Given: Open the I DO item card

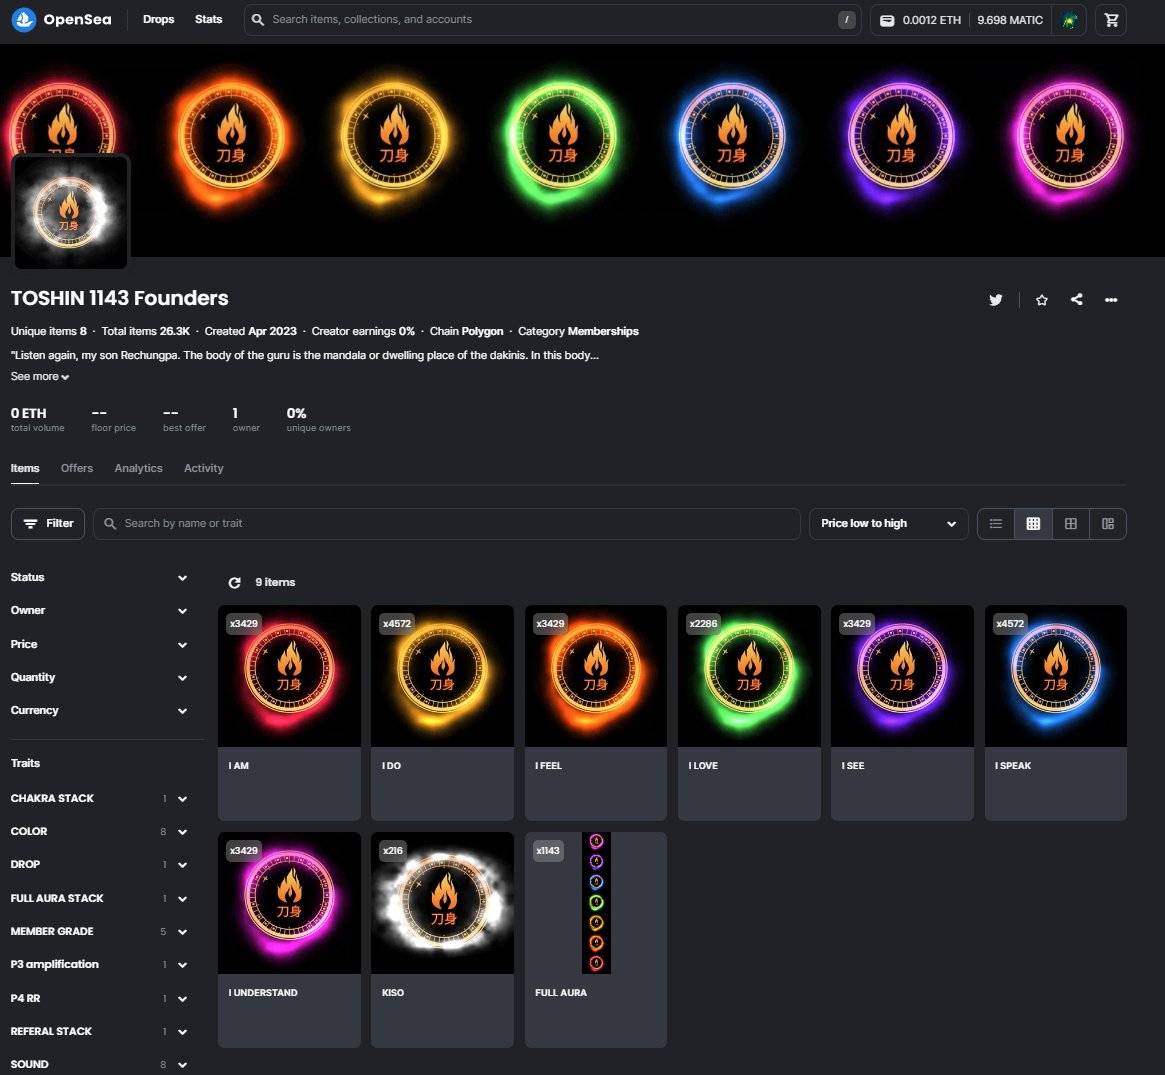Looking at the screenshot, I should [x=442, y=713].
